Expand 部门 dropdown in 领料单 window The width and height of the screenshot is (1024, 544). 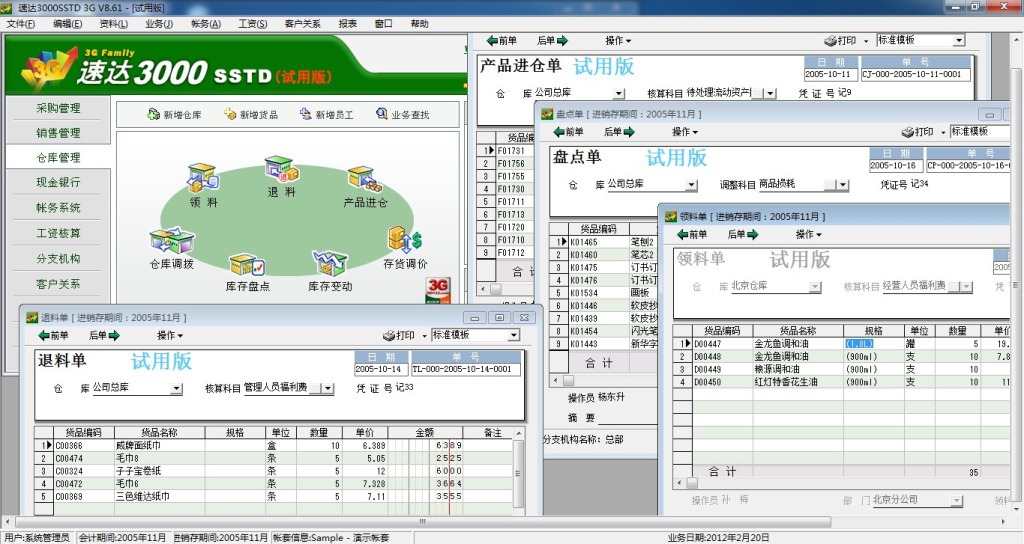957,501
